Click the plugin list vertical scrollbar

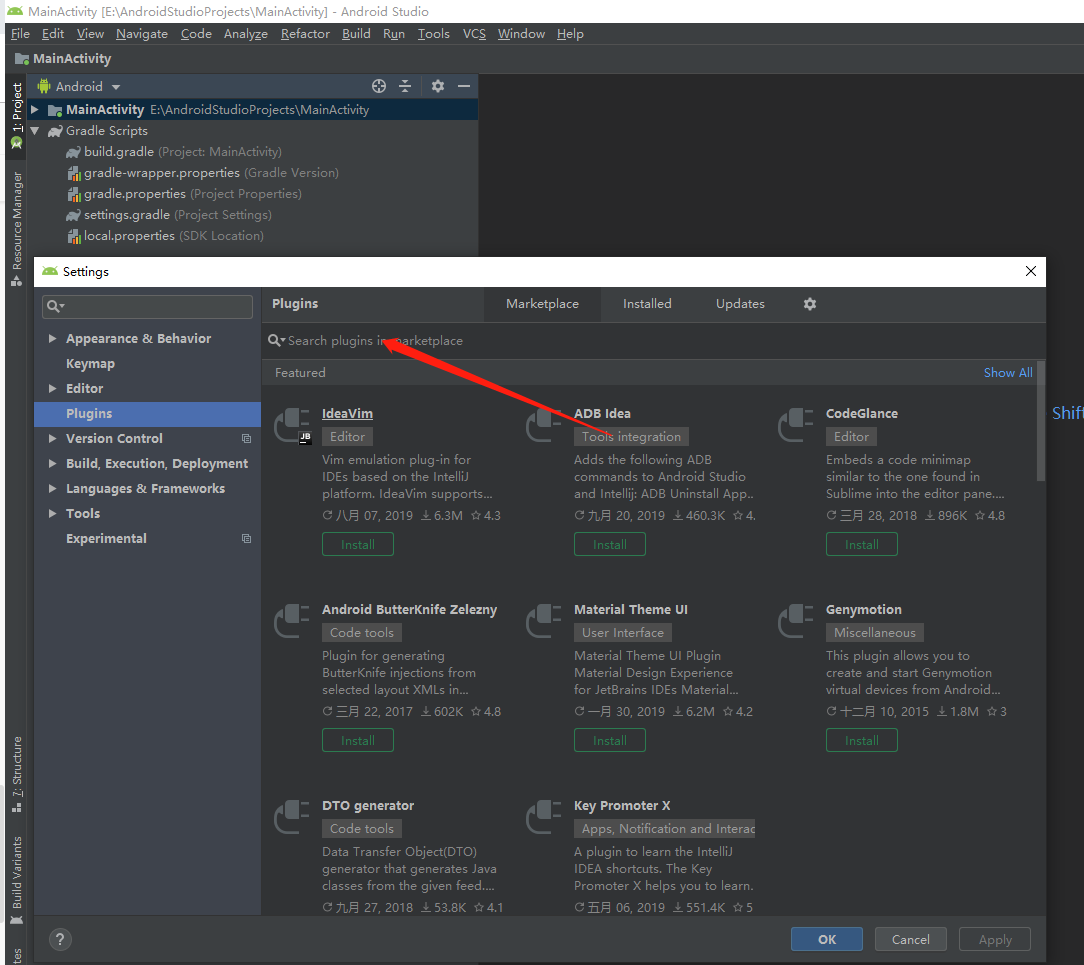point(1041,420)
